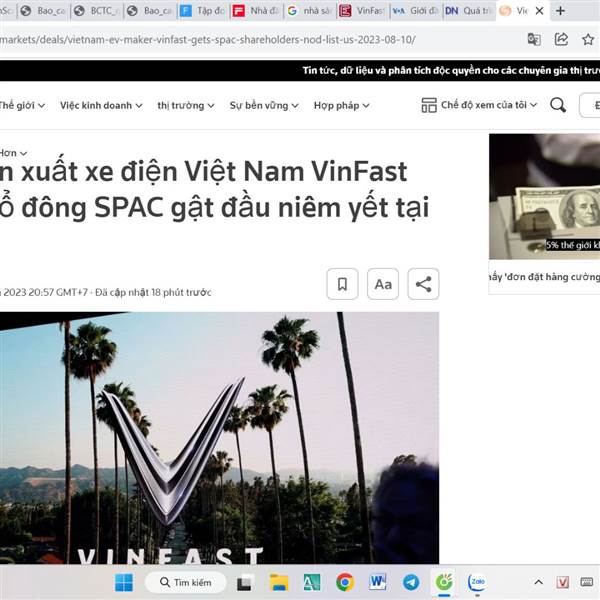Open Google Chrome from the taskbar
The height and width of the screenshot is (600, 600).
345,582
